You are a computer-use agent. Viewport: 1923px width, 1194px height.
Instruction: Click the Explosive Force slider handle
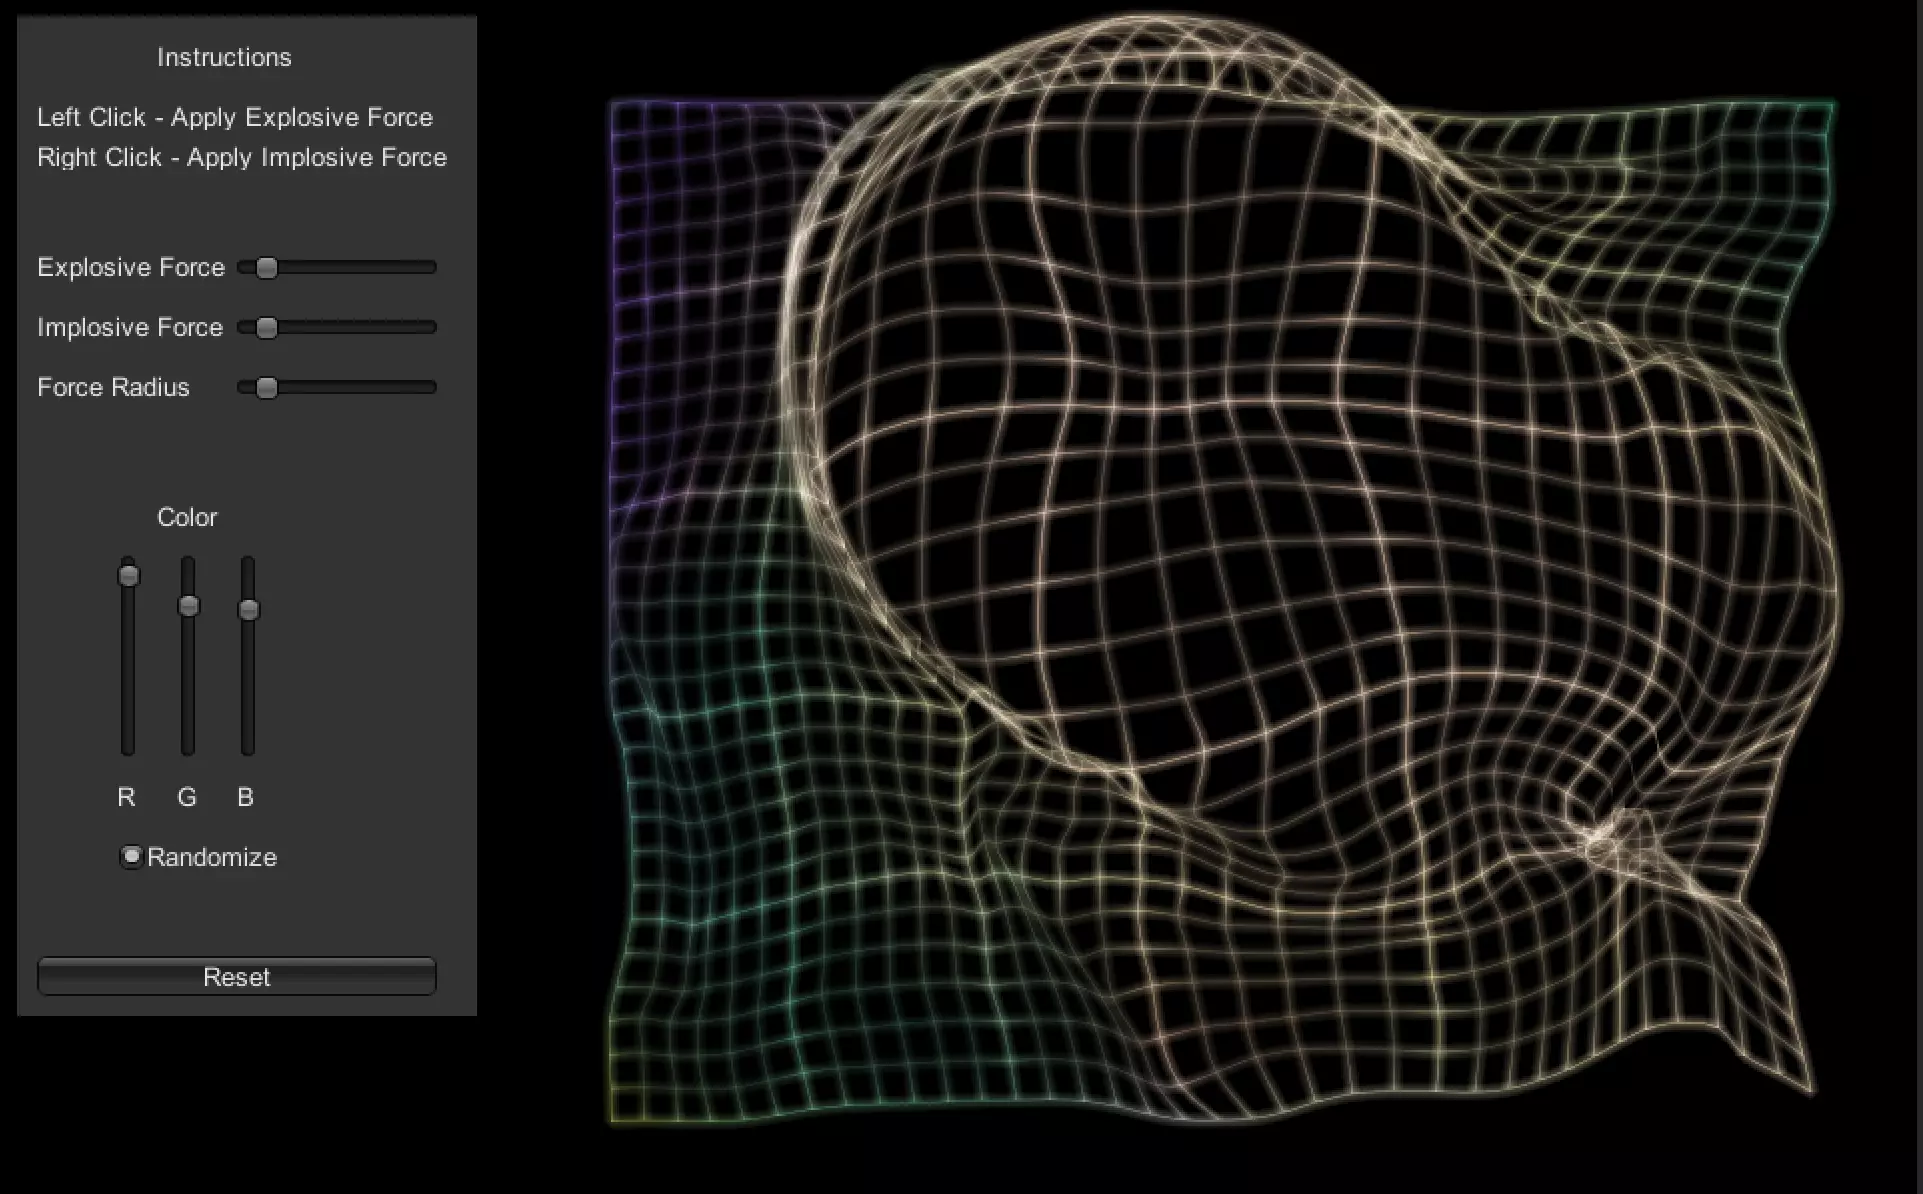coord(266,267)
